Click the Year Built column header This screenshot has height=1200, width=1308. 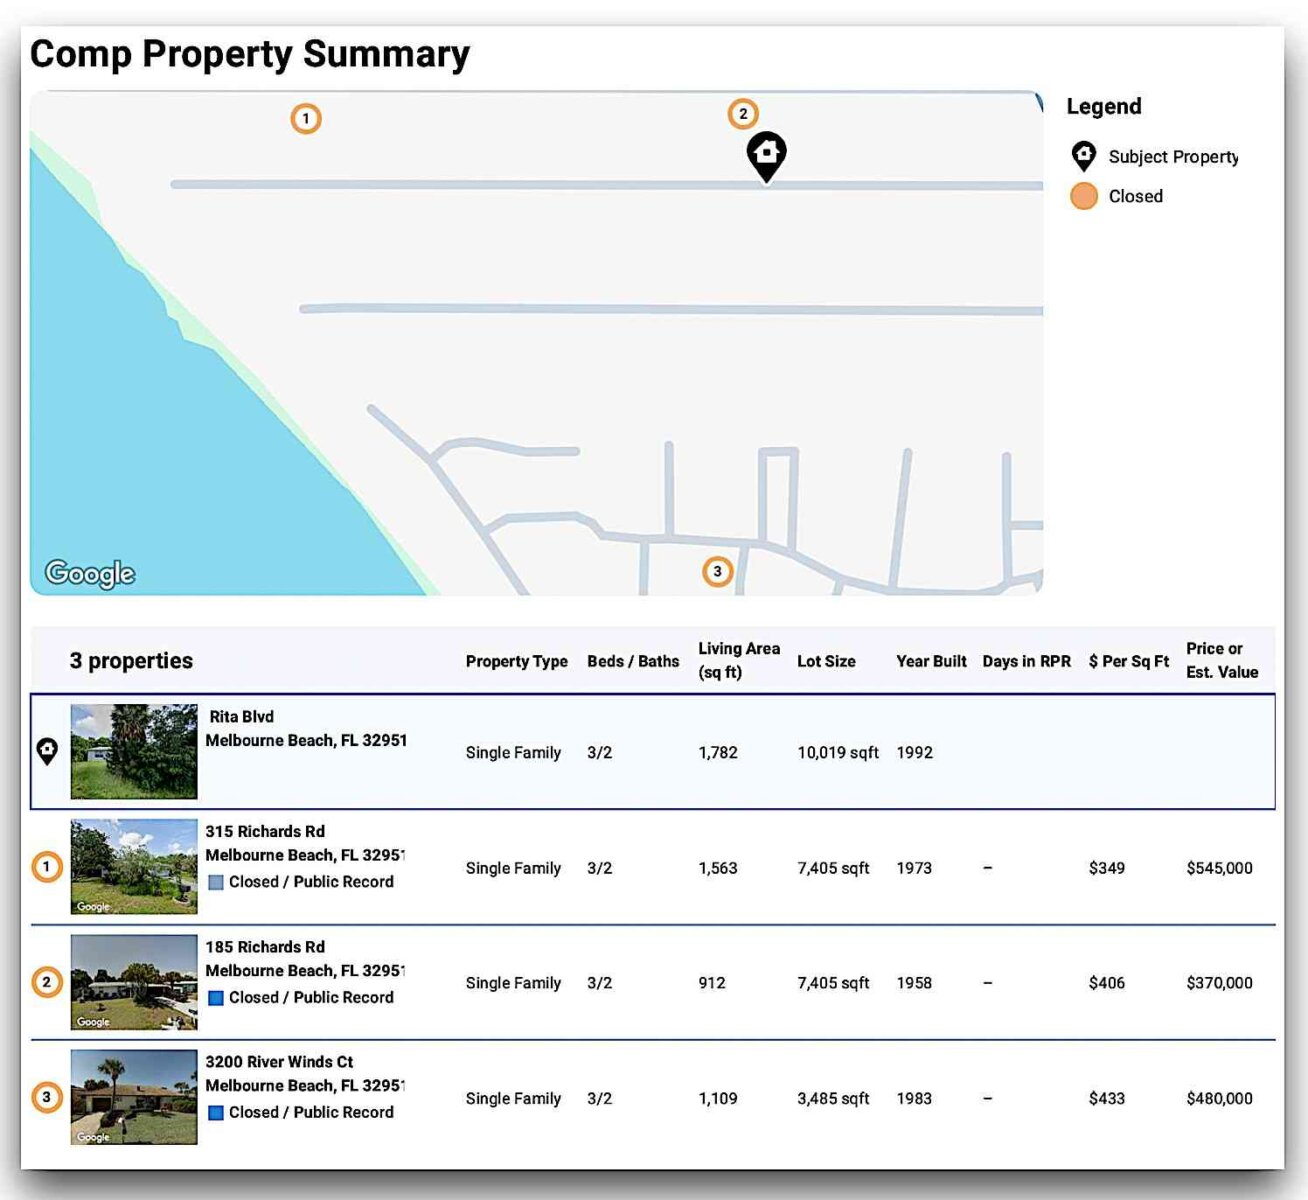tap(931, 661)
